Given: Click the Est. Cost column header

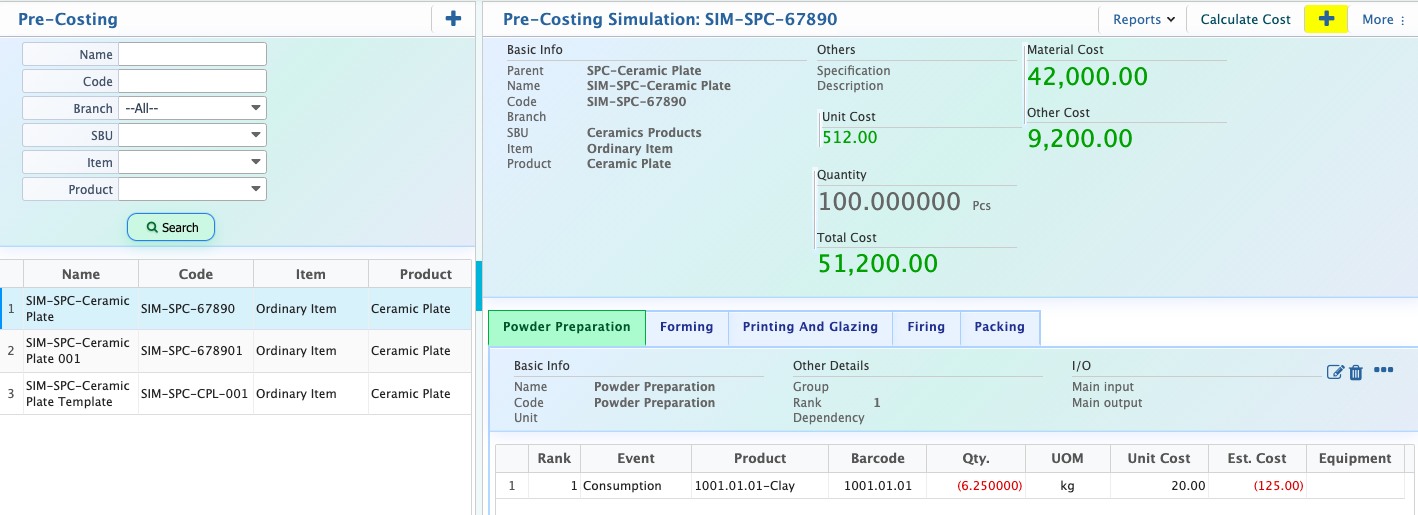Looking at the screenshot, I should (1257, 458).
